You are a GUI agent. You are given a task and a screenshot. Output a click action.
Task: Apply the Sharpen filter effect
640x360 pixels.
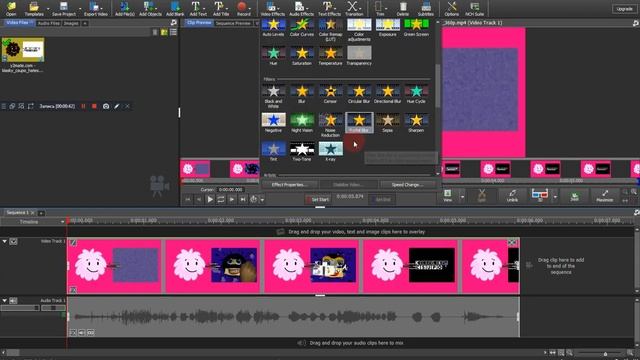[x=416, y=123]
